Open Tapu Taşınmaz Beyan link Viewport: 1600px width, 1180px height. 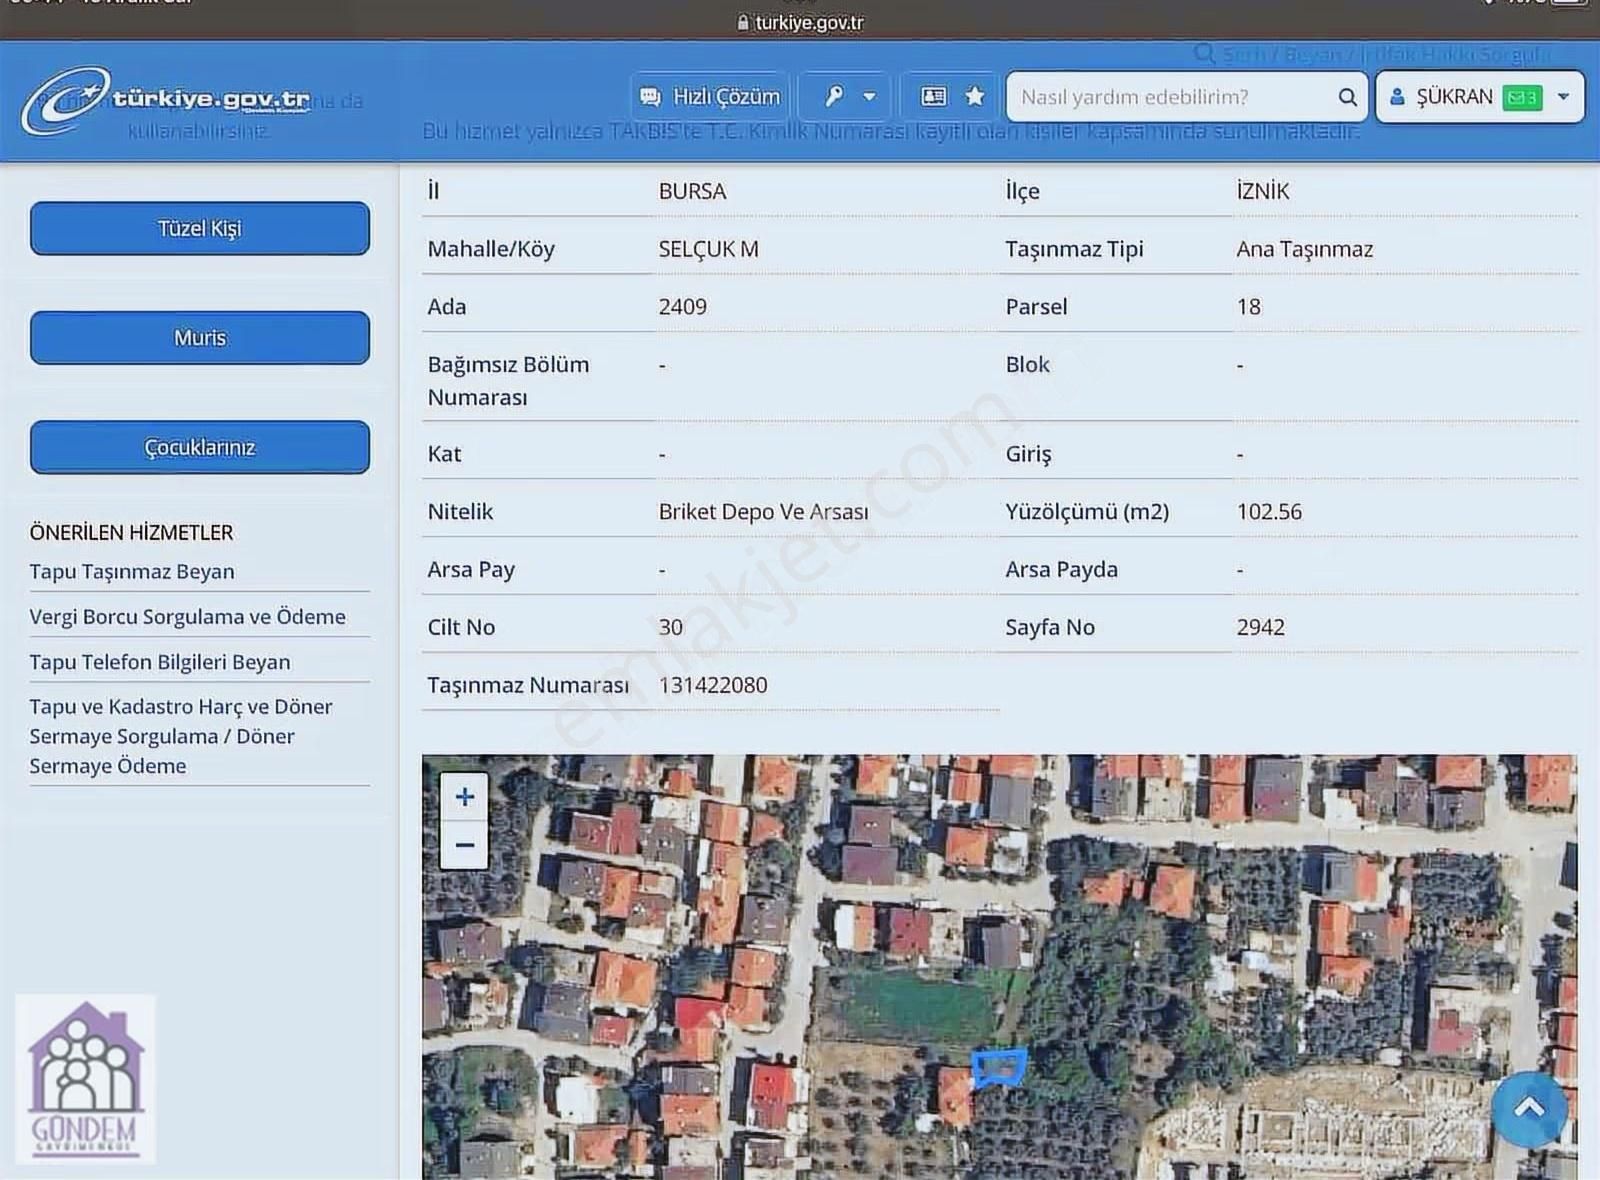click(x=132, y=572)
